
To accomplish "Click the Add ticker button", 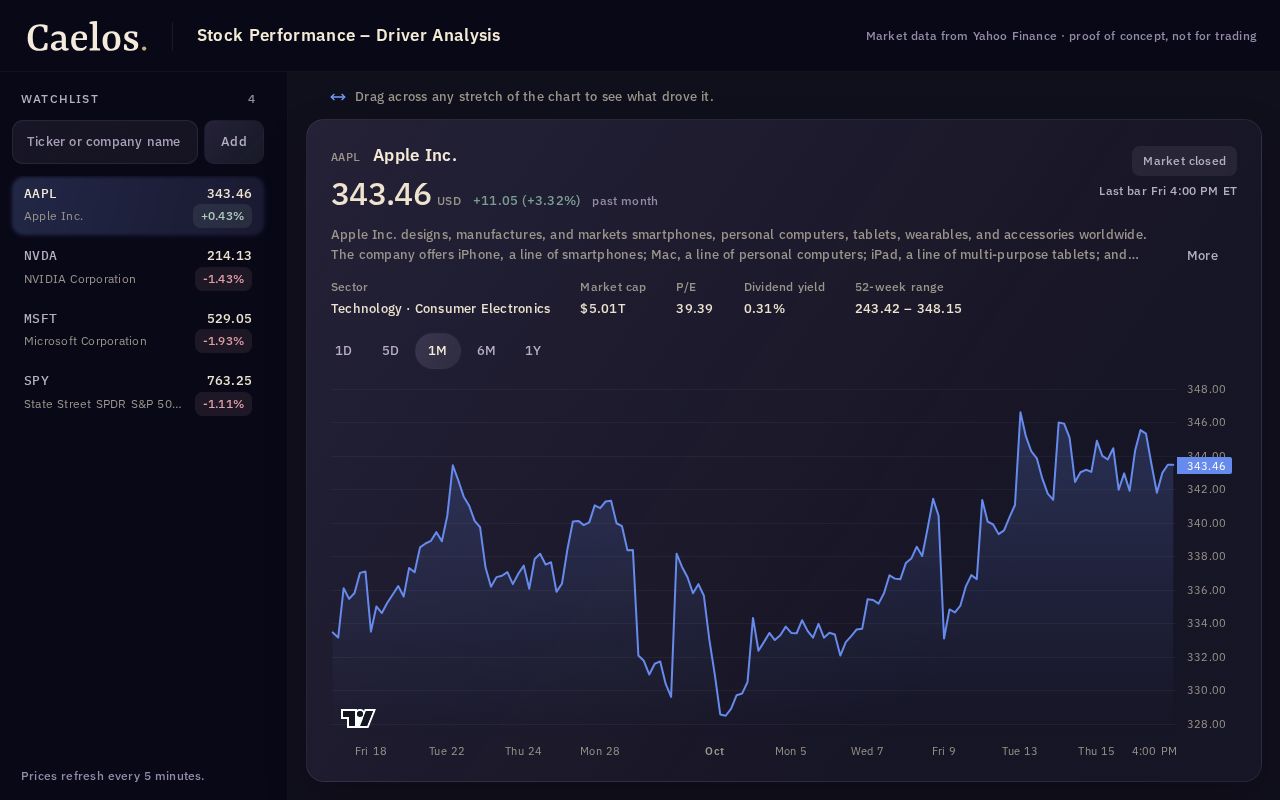I will [234, 142].
